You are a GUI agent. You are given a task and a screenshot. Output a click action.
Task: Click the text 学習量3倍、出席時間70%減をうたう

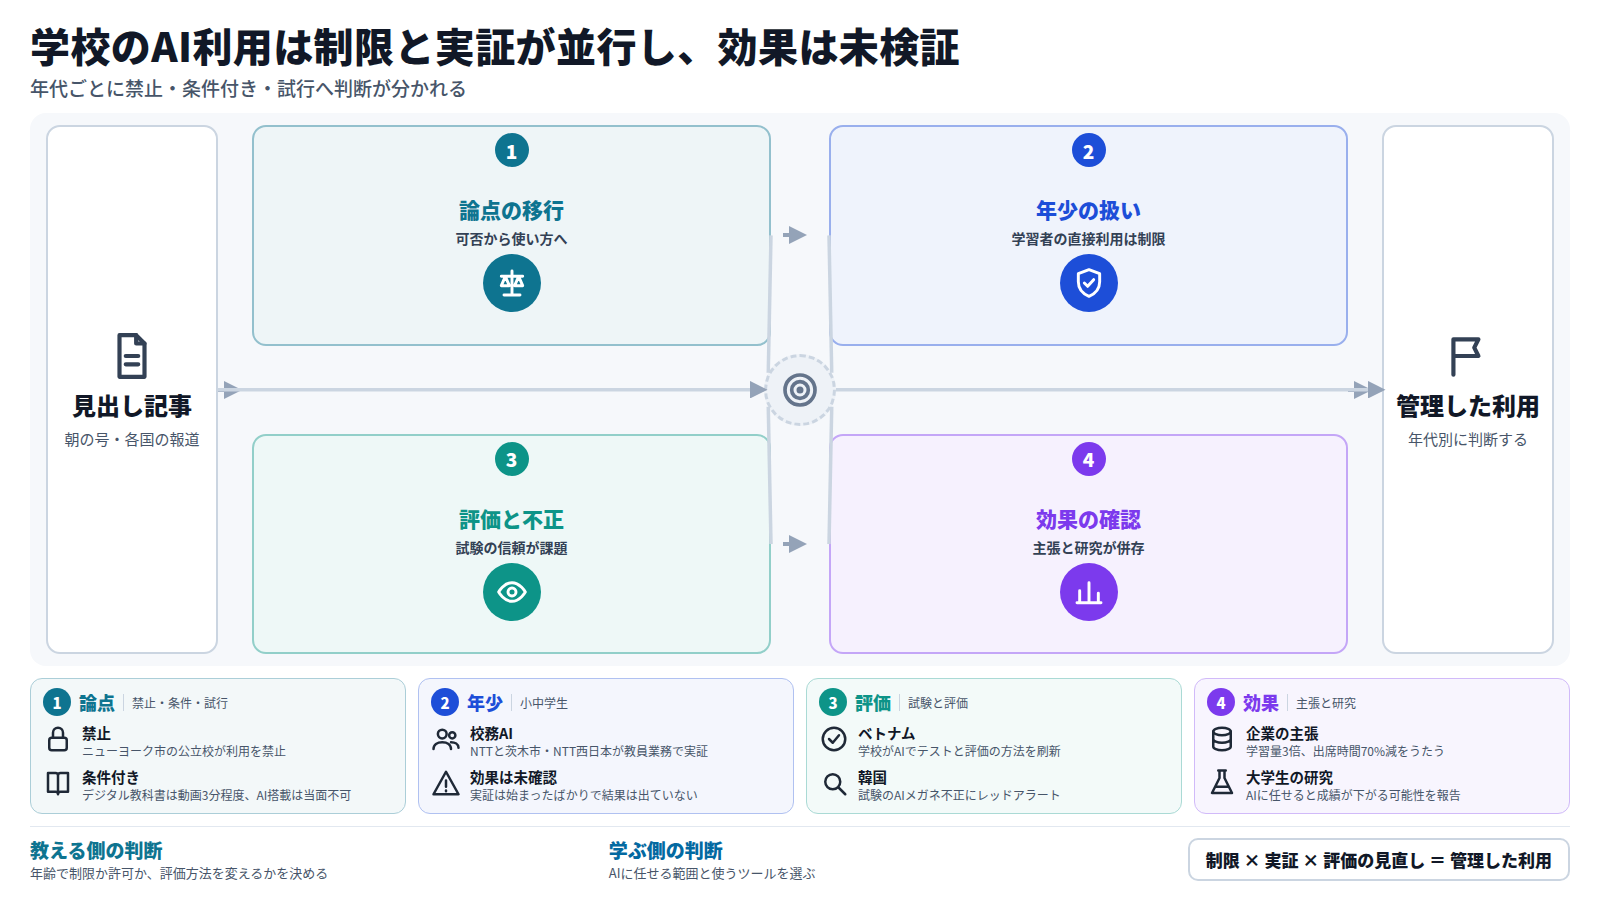point(1345,751)
